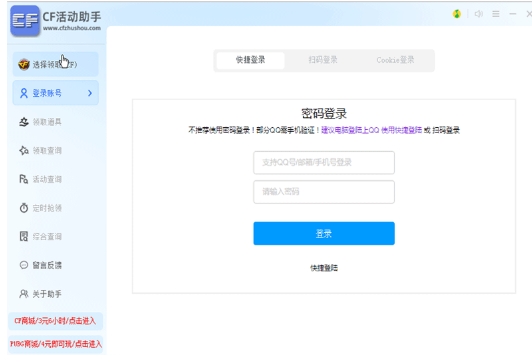
Task: Click the QQ号/邮箱/手机号 account input field
Action: (324, 163)
